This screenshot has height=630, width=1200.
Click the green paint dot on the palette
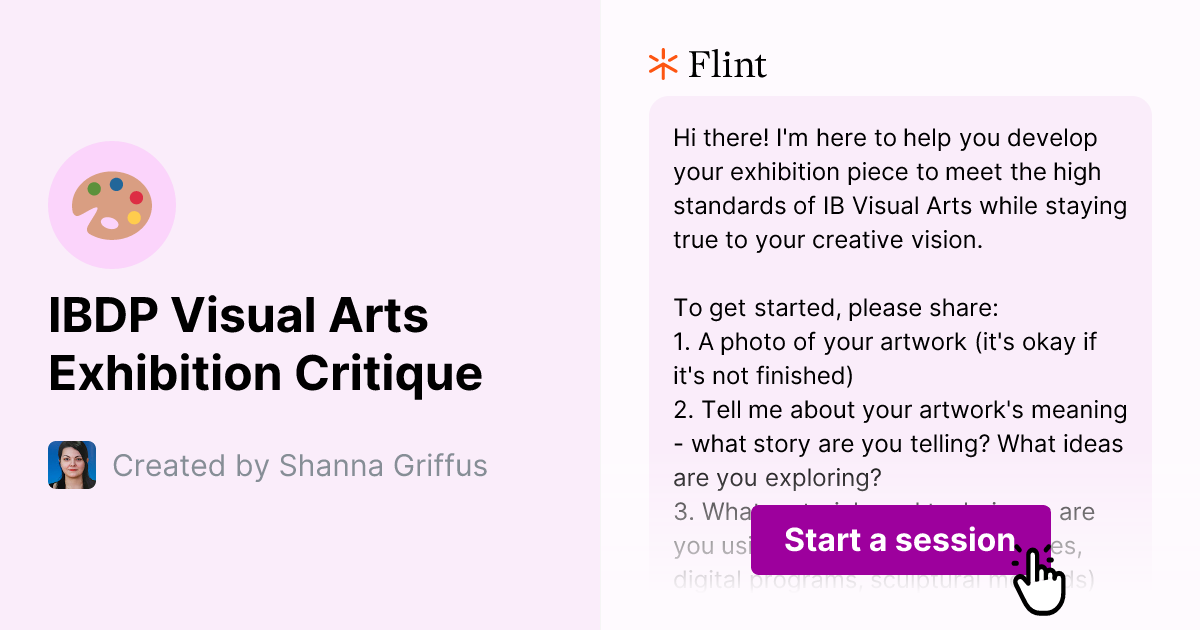(x=94, y=188)
